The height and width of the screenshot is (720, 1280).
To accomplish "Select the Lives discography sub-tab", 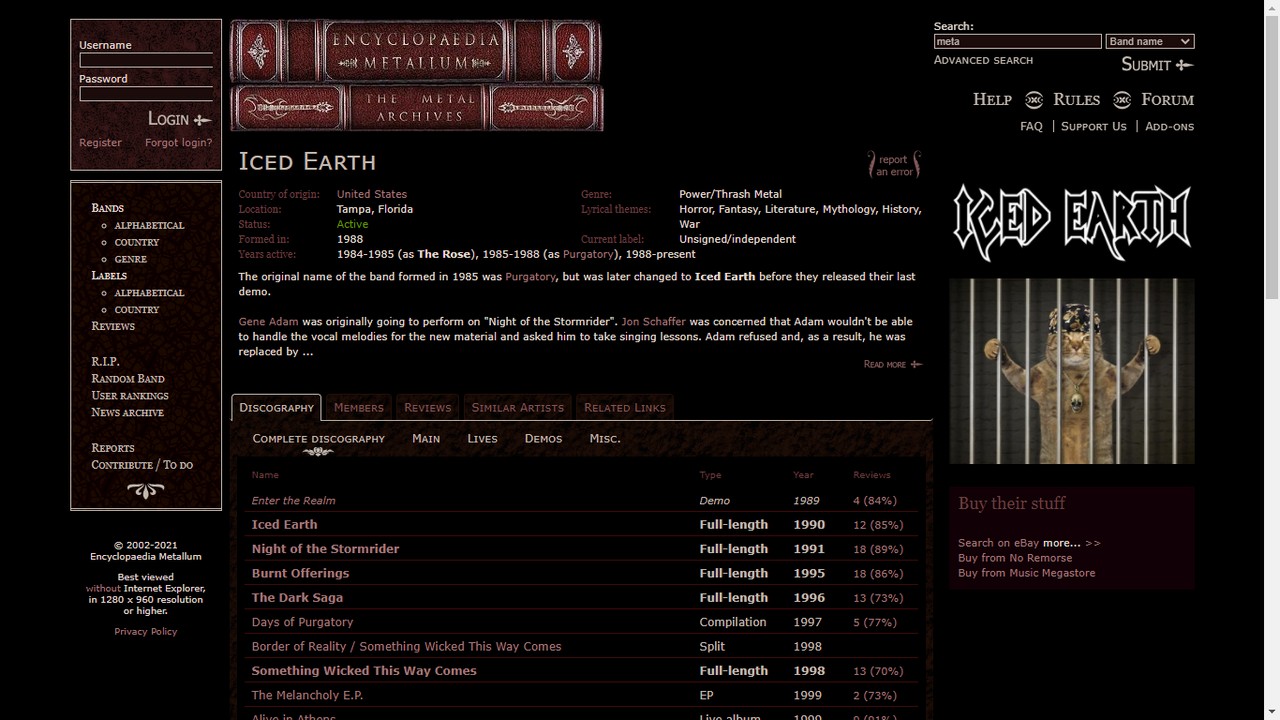I will pyautogui.click(x=482, y=439).
